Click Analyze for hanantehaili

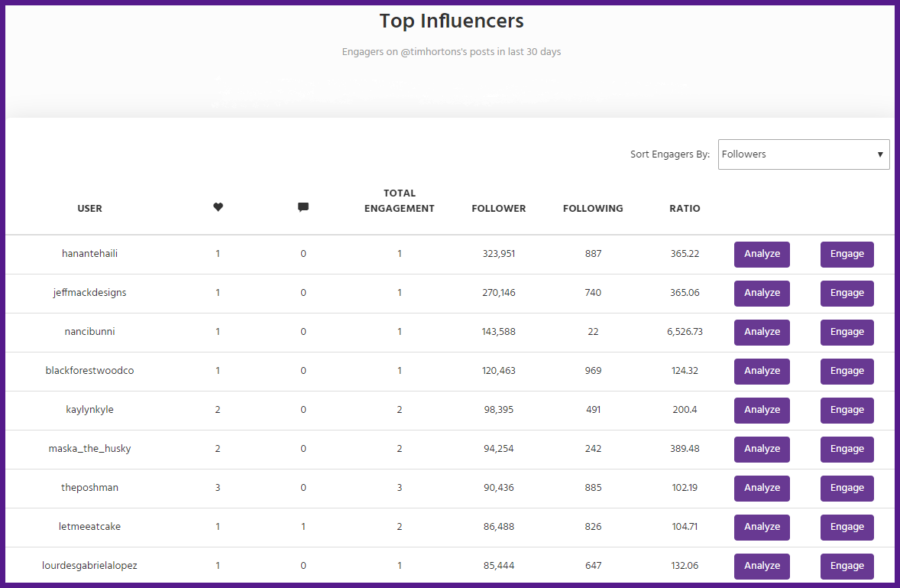click(x=761, y=254)
